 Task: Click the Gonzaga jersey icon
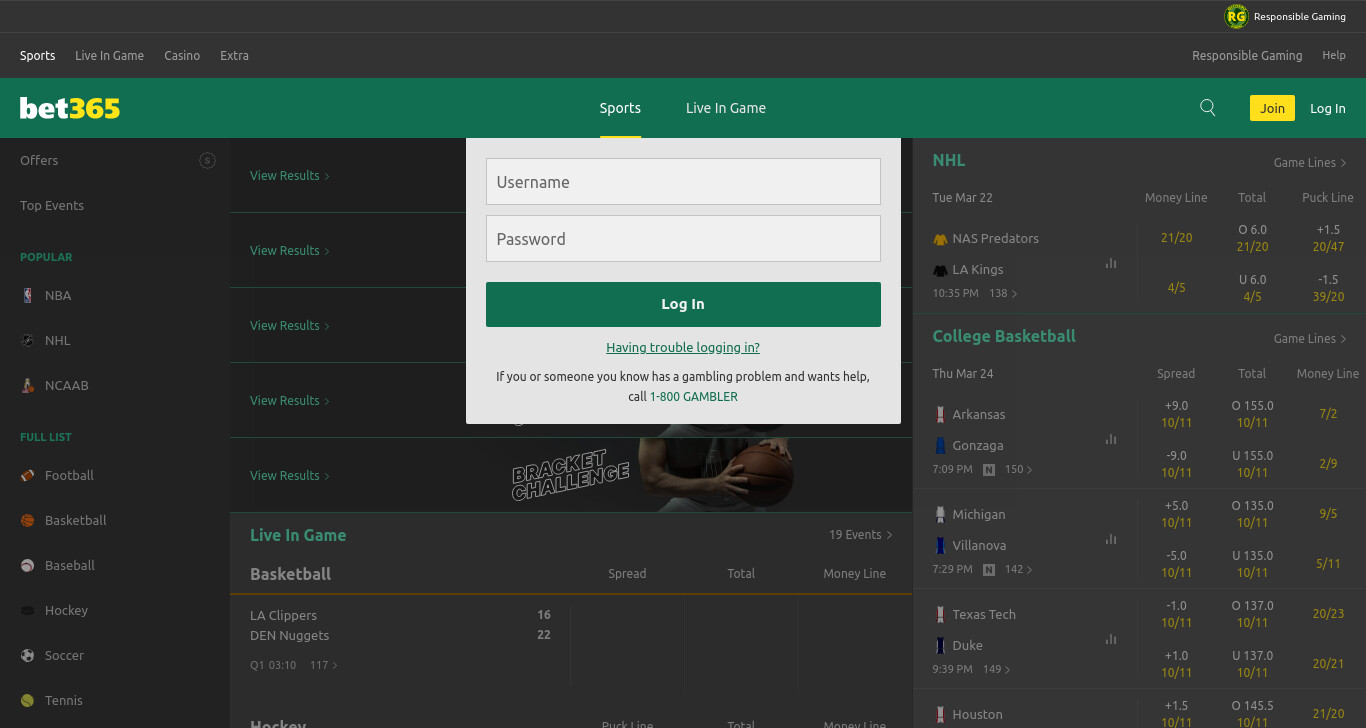tap(940, 445)
